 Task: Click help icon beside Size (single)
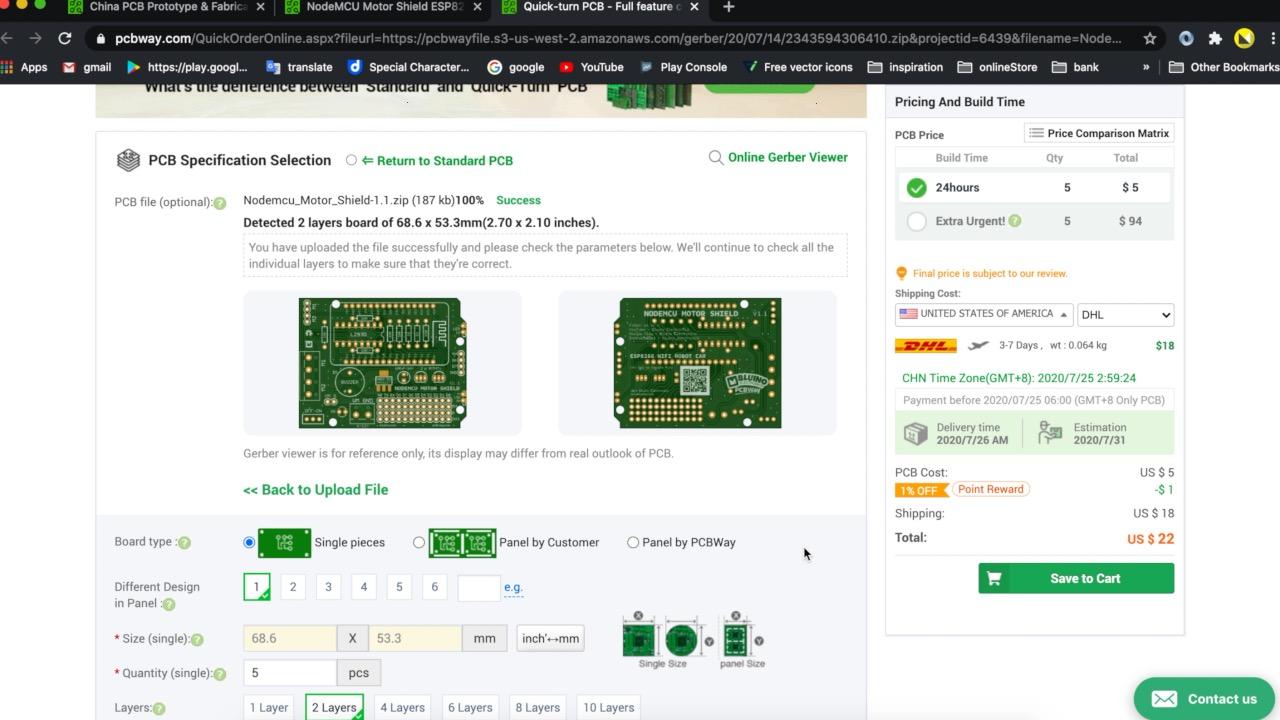coord(197,639)
